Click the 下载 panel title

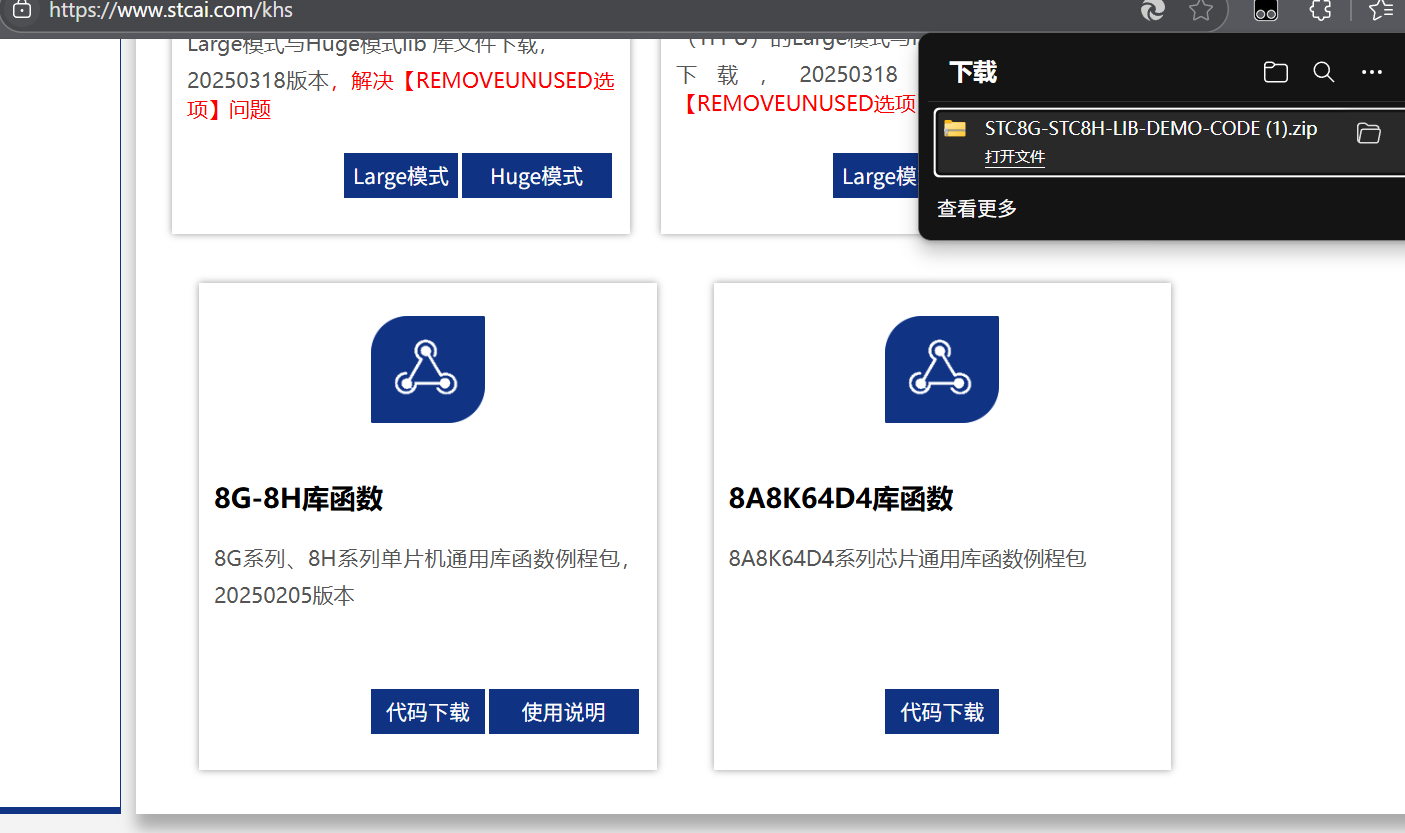[973, 72]
